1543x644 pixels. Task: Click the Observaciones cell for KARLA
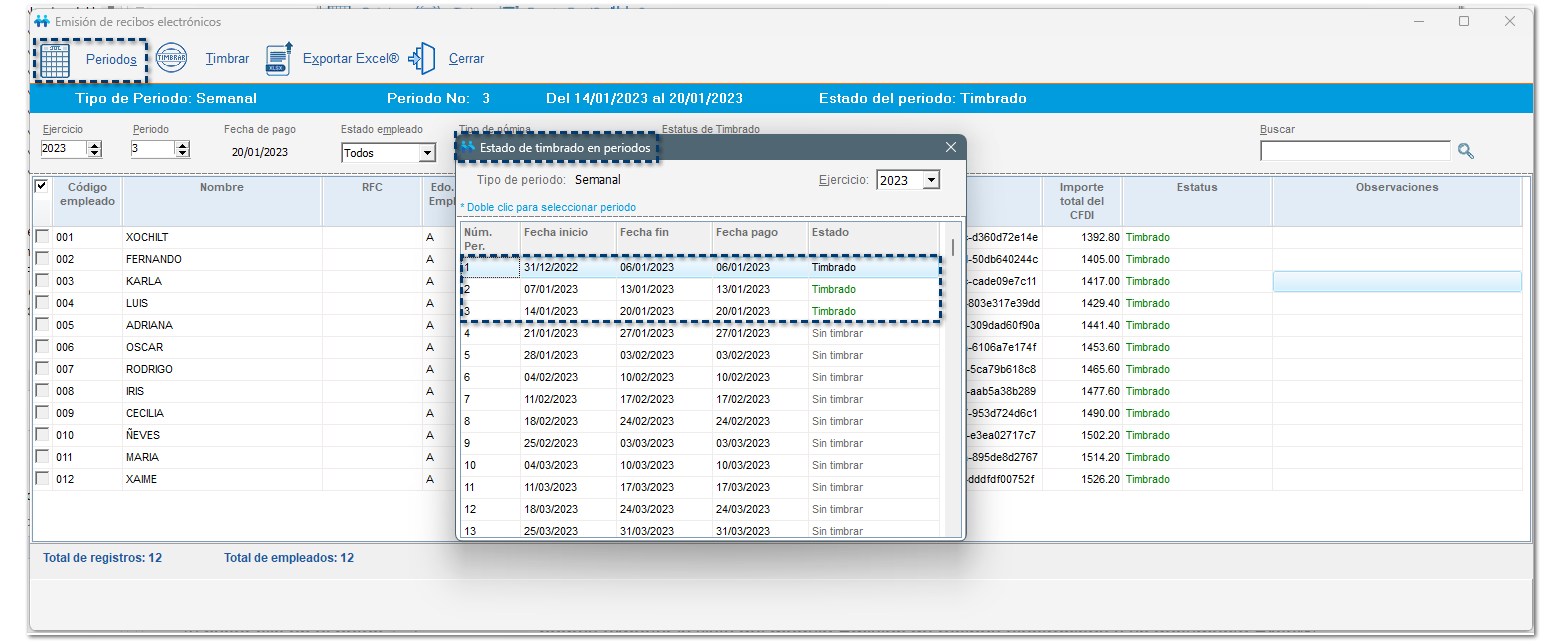[1396, 282]
